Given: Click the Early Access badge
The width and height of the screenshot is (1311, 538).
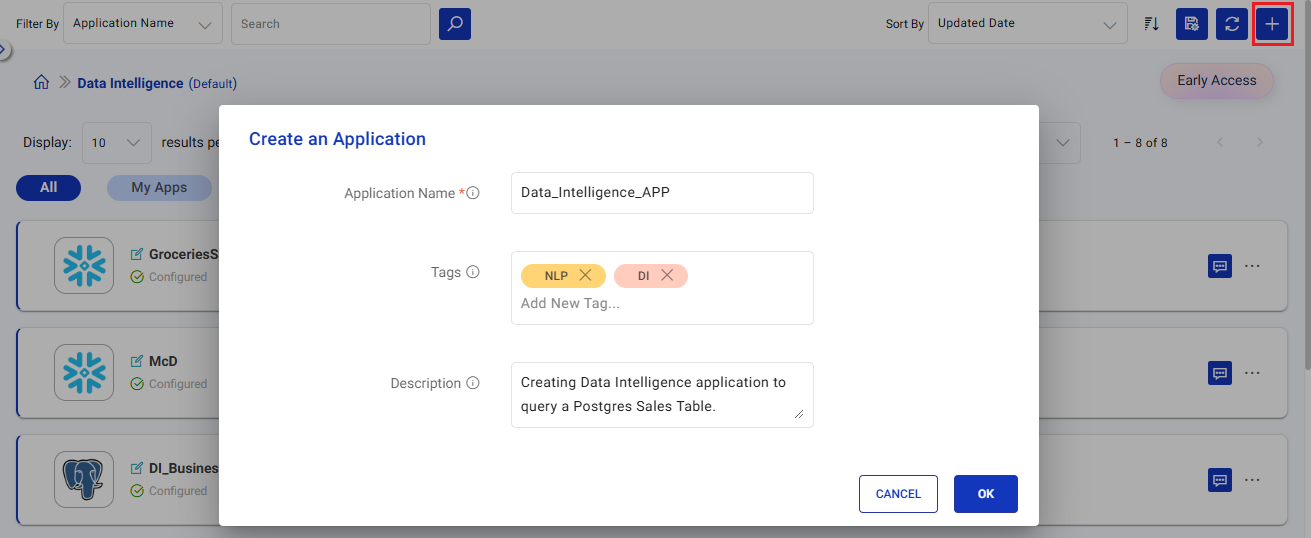Looking at the screenshot, I should tap(1216, 81).
